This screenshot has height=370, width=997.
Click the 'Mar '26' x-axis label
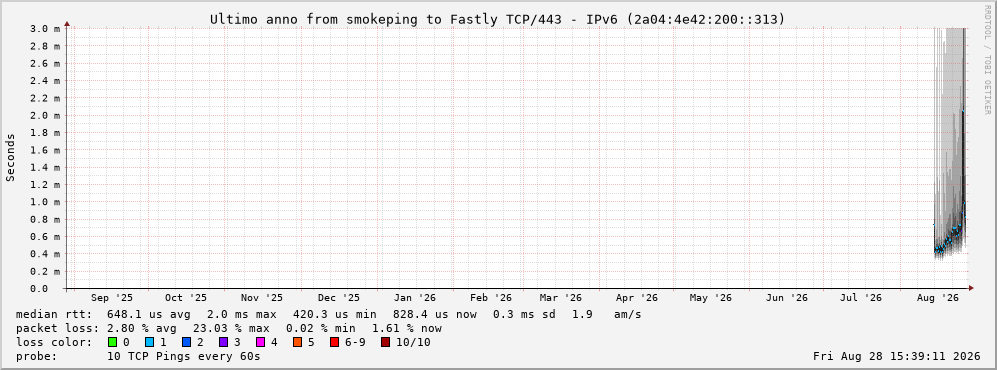(x=560, y=298)
